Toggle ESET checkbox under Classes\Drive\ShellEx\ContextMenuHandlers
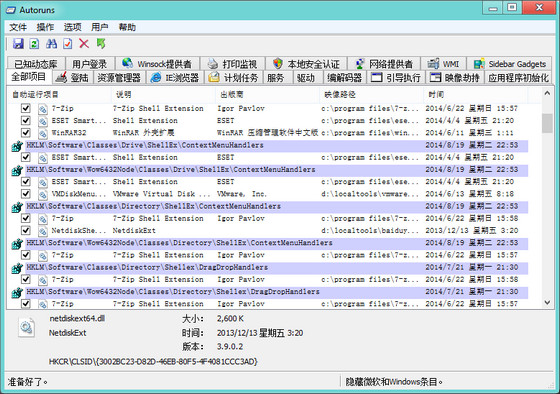560x394 pixels. pyautogui.click(x=25, y=157)
